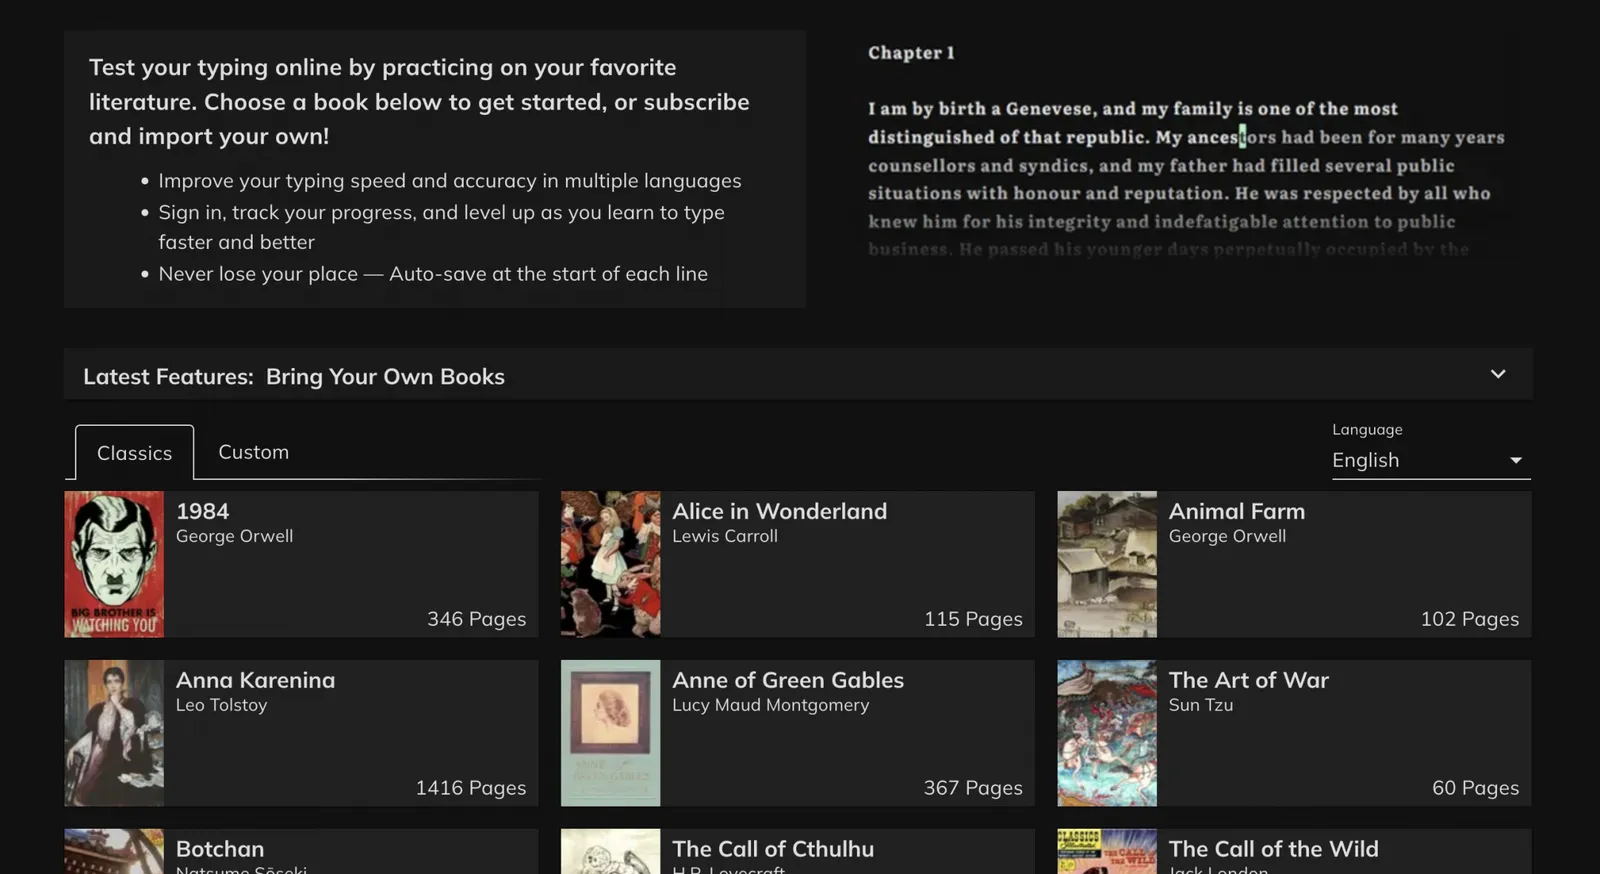Choose the Botchan book title
This screenshot has width=1600, height=874.
pyautogui.click(x=220, y=849)
